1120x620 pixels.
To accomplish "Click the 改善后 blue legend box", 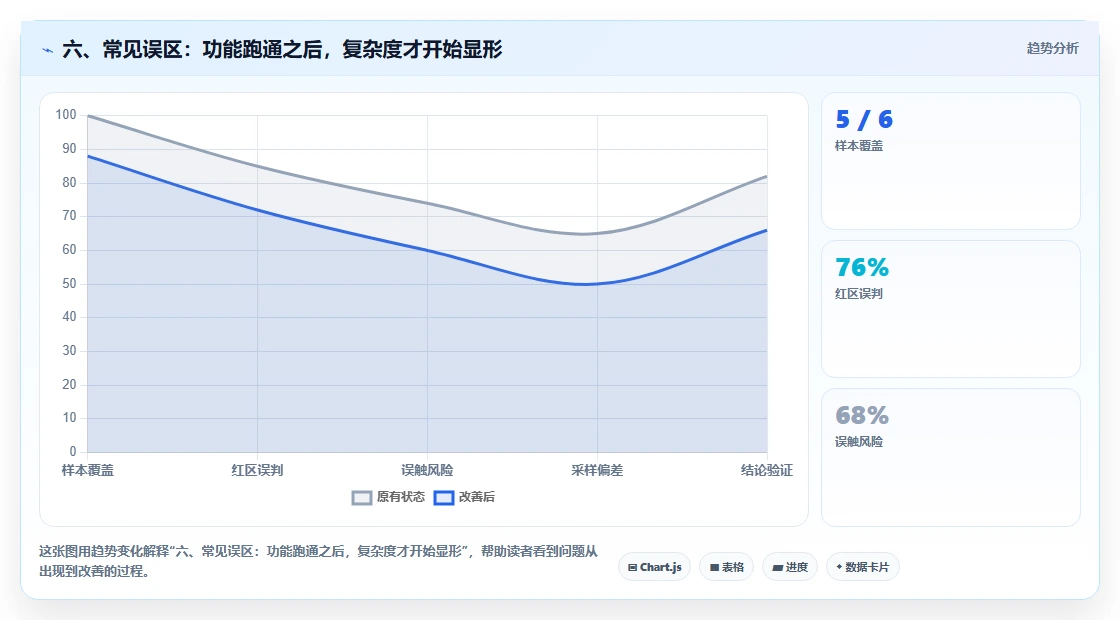I will (444, 498).
